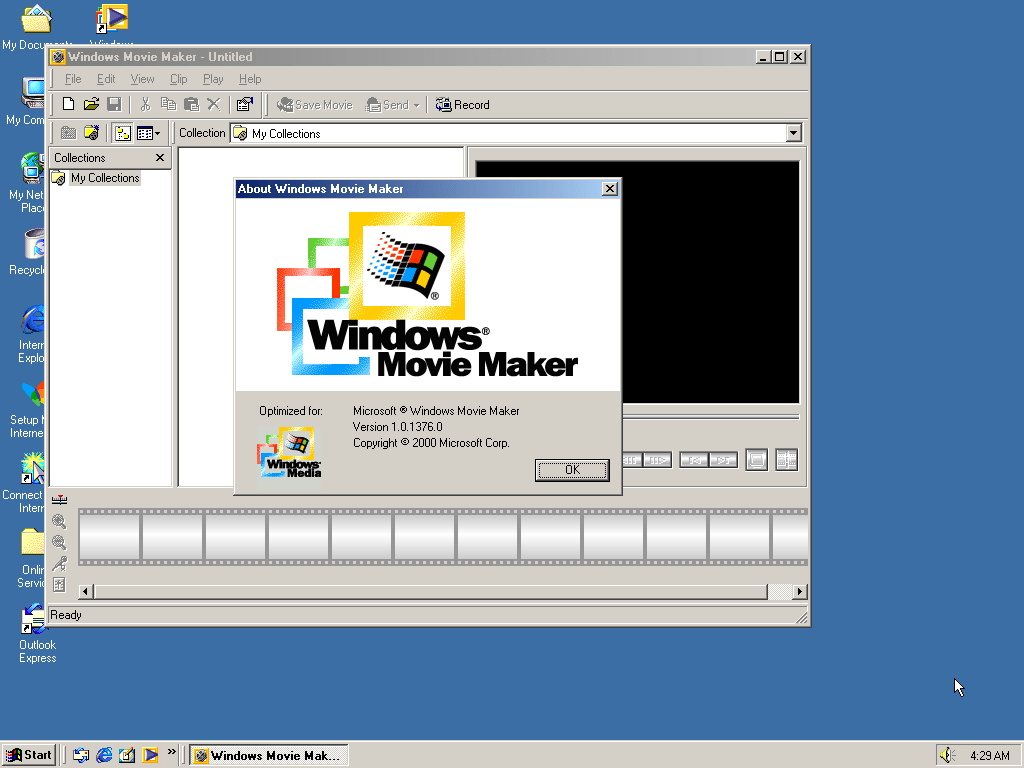Image resolution: width=1024 pixels, height=768 pixels.
Task: Click the Open Project folder icon
Action: pyautogui.click(x=91, y=105)
